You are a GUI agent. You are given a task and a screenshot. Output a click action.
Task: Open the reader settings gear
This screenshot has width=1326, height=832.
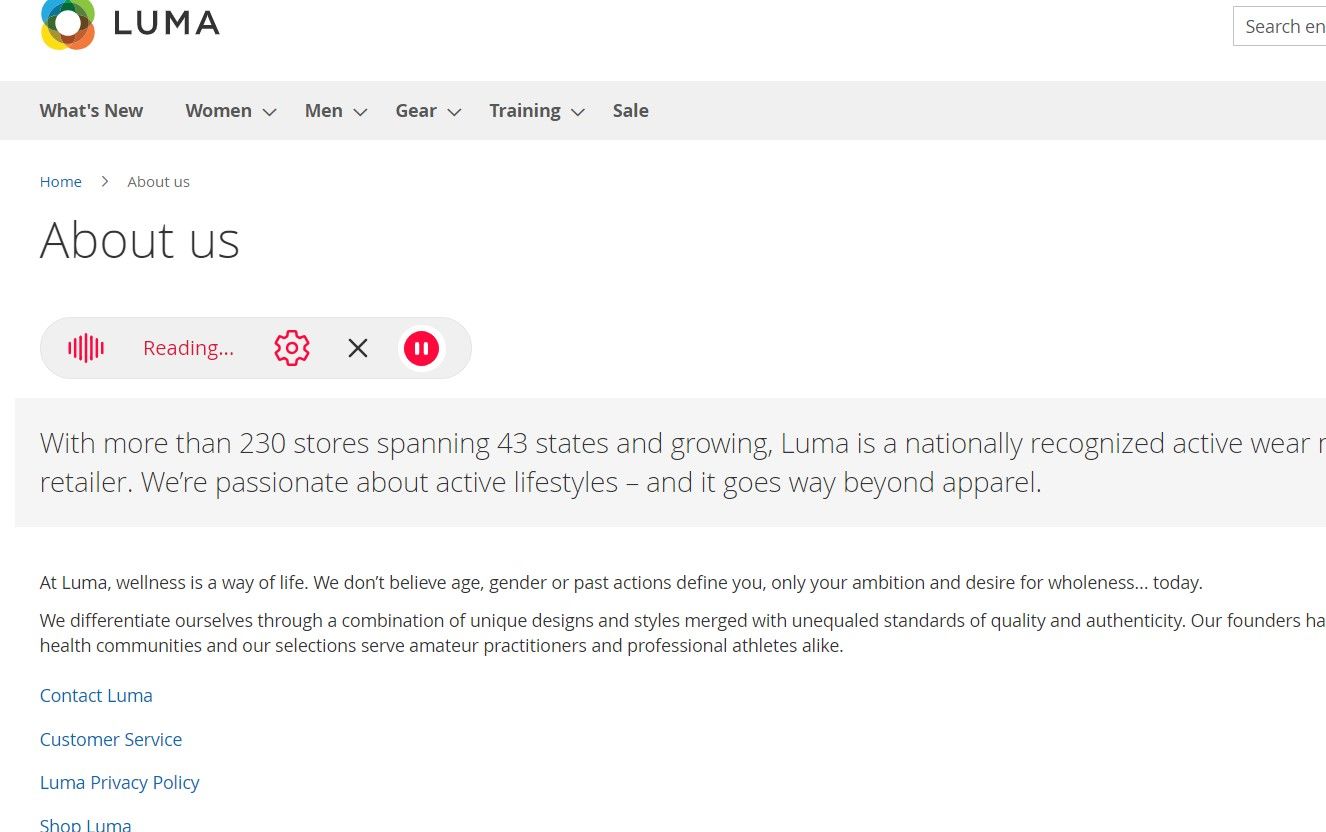[x=292, y=348]
